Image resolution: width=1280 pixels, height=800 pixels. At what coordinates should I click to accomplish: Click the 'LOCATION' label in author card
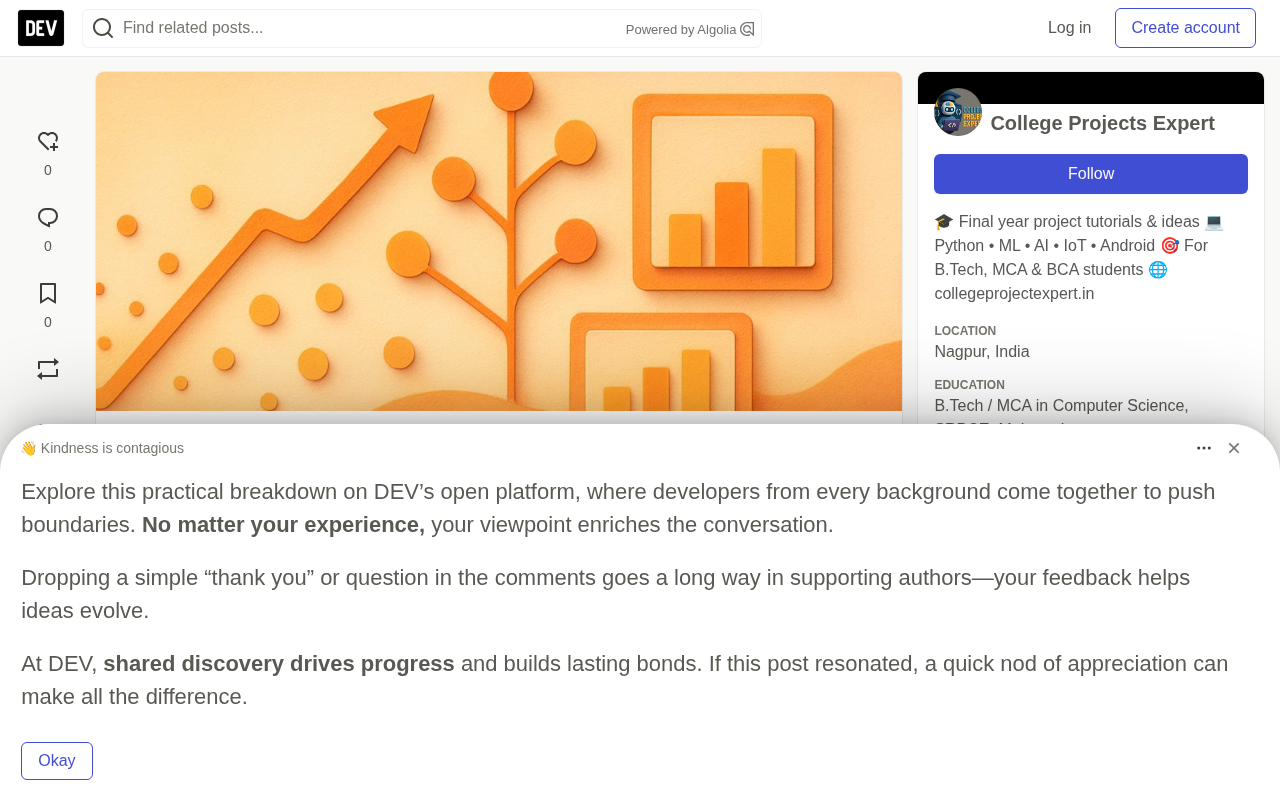[x=965, y=331]
